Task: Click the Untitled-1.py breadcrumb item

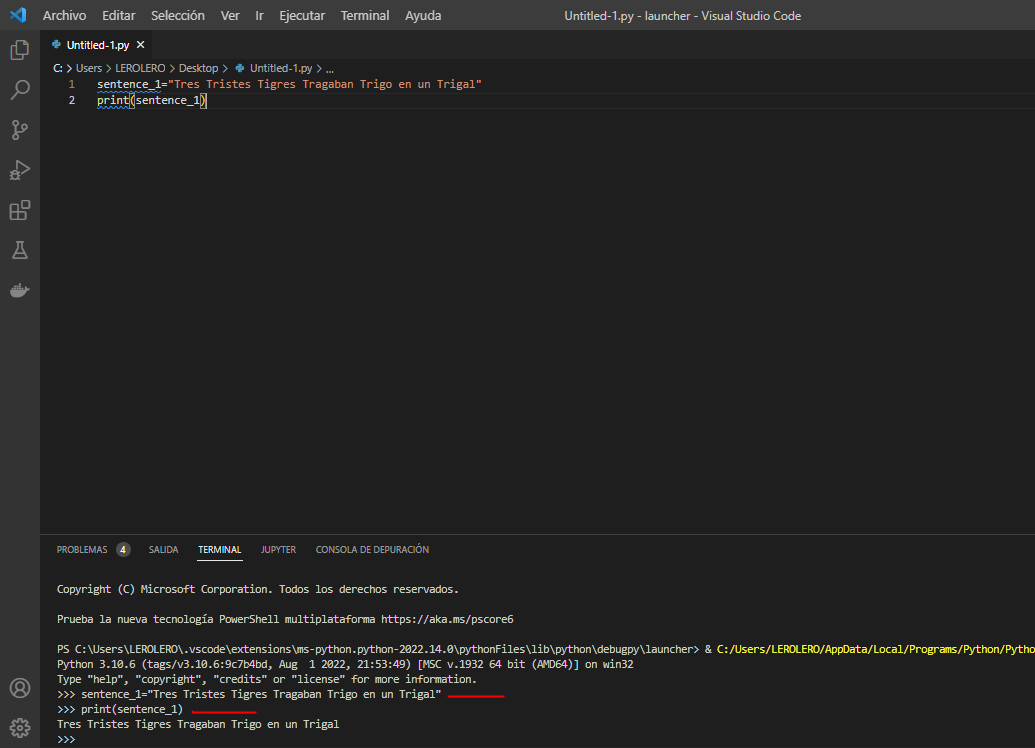Action: tap(280, 68)
